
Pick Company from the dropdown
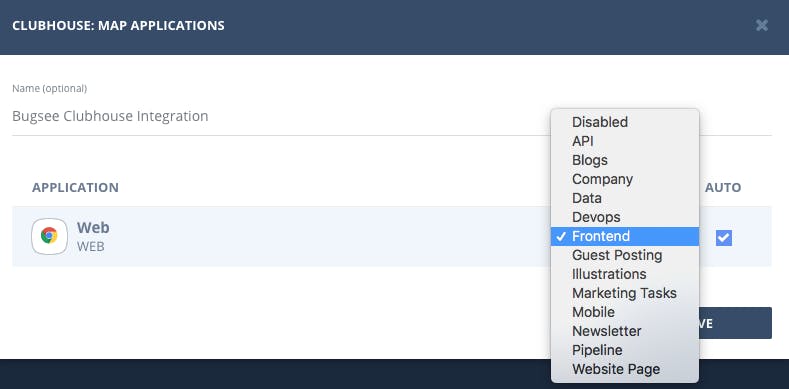pos(625,179)
